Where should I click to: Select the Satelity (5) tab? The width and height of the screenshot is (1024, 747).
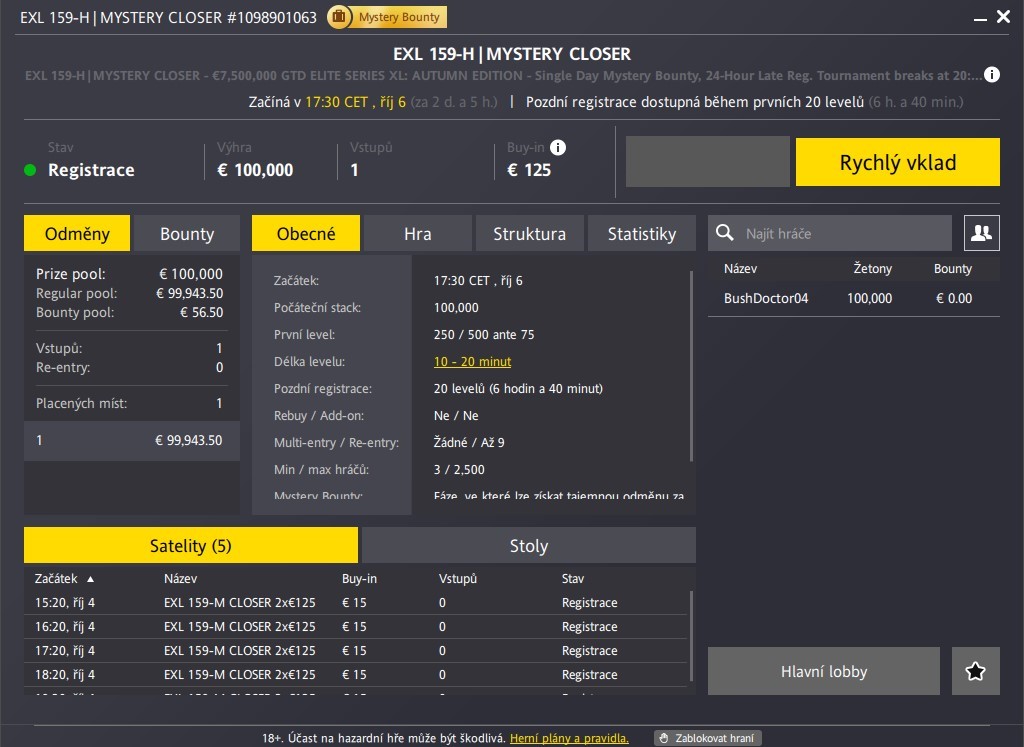pyautogui.click(x=190, y=545)
